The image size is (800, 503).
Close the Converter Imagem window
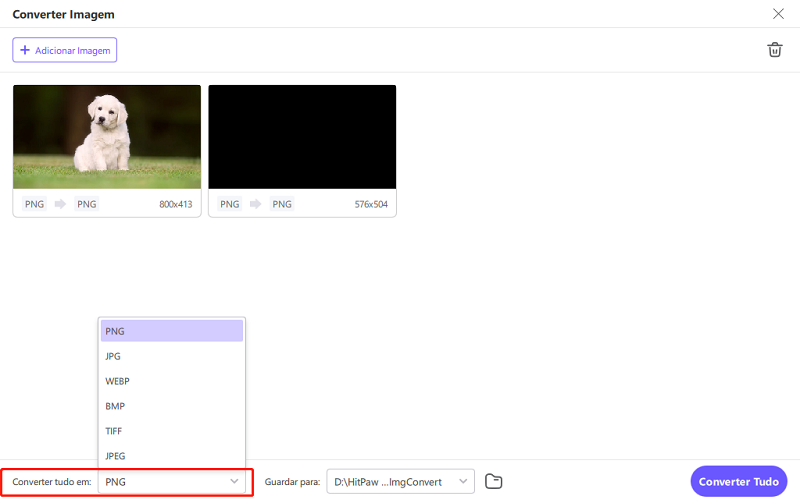point(778,14)
